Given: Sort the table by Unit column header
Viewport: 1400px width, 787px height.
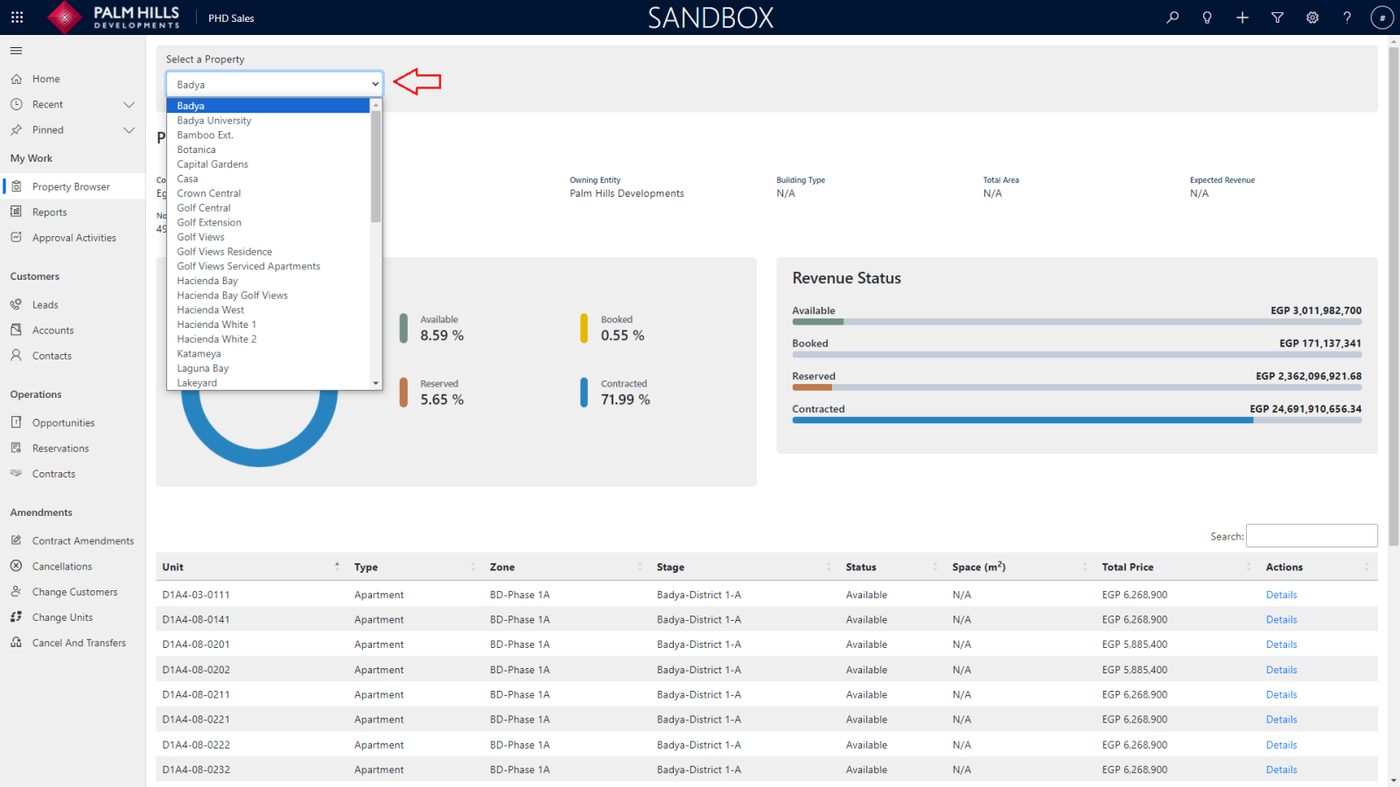Looking at the screenshot, I should click(251, 567).
